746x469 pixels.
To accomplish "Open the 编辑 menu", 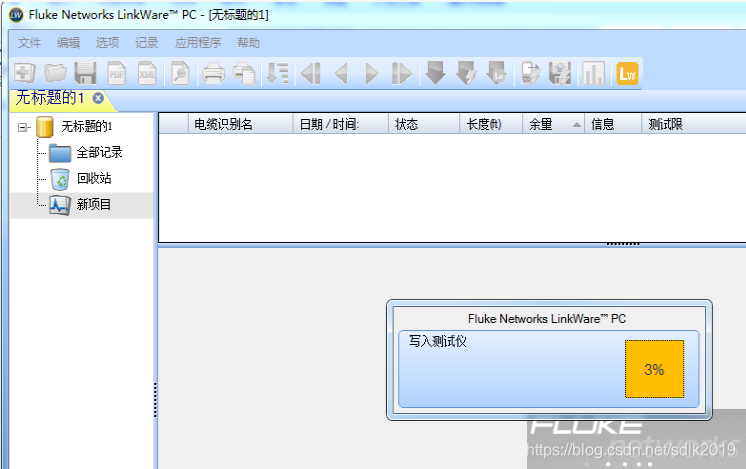I will coord(69,43).
